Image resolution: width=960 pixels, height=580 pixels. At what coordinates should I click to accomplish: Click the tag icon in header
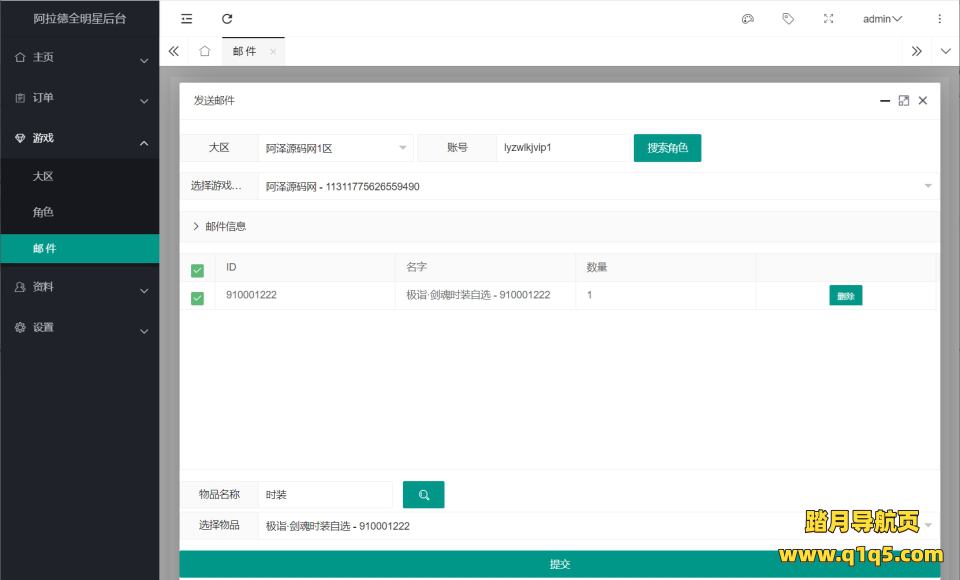pyautogui.click(x=788, y=19)
